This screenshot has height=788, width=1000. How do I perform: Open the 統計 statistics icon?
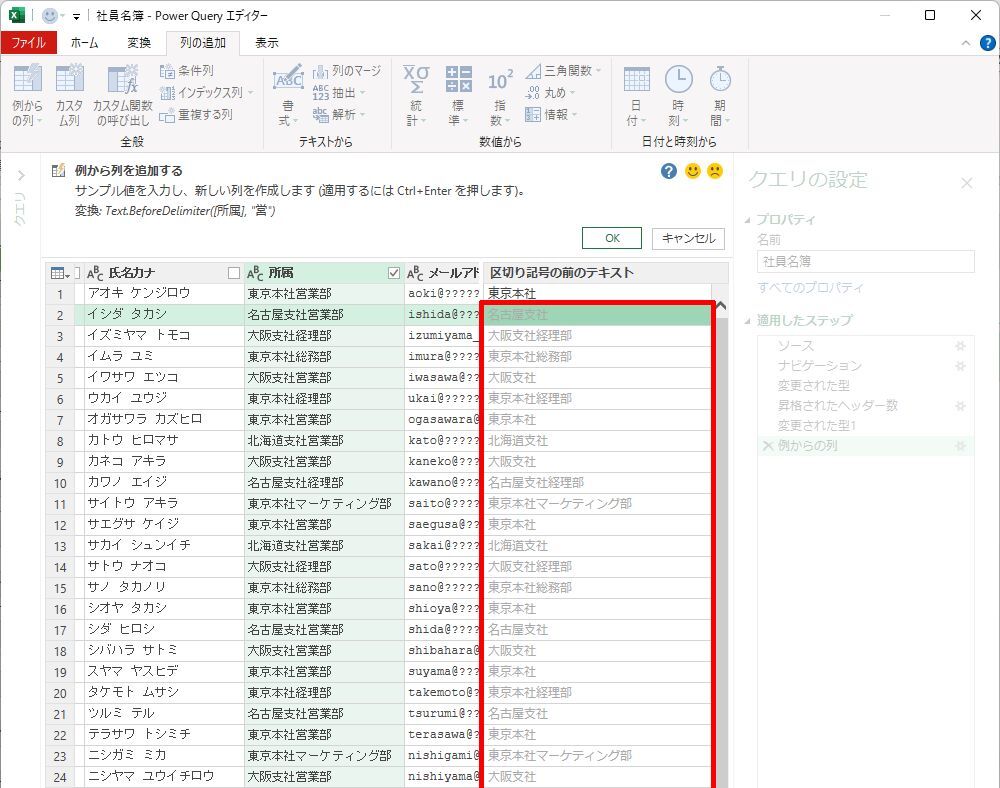(x=415, y=80)
